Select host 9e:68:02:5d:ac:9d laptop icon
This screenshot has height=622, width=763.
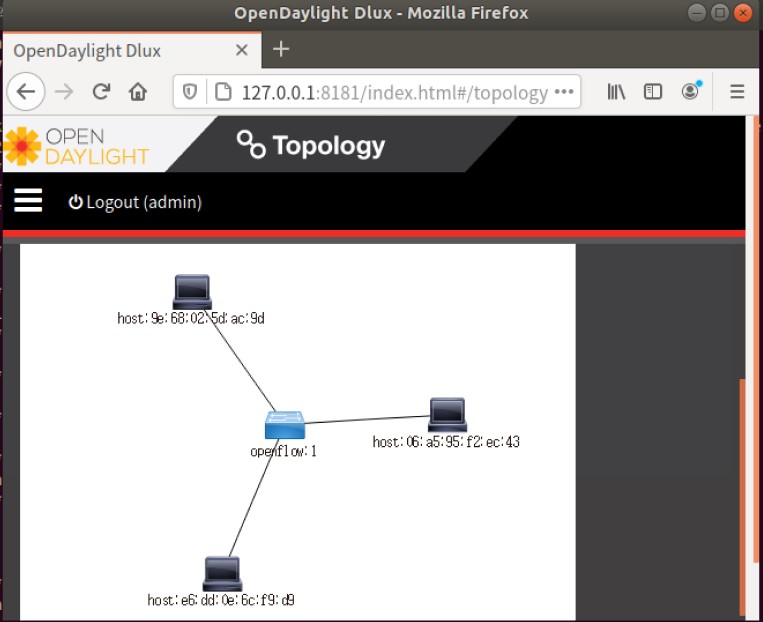[192, 291]
